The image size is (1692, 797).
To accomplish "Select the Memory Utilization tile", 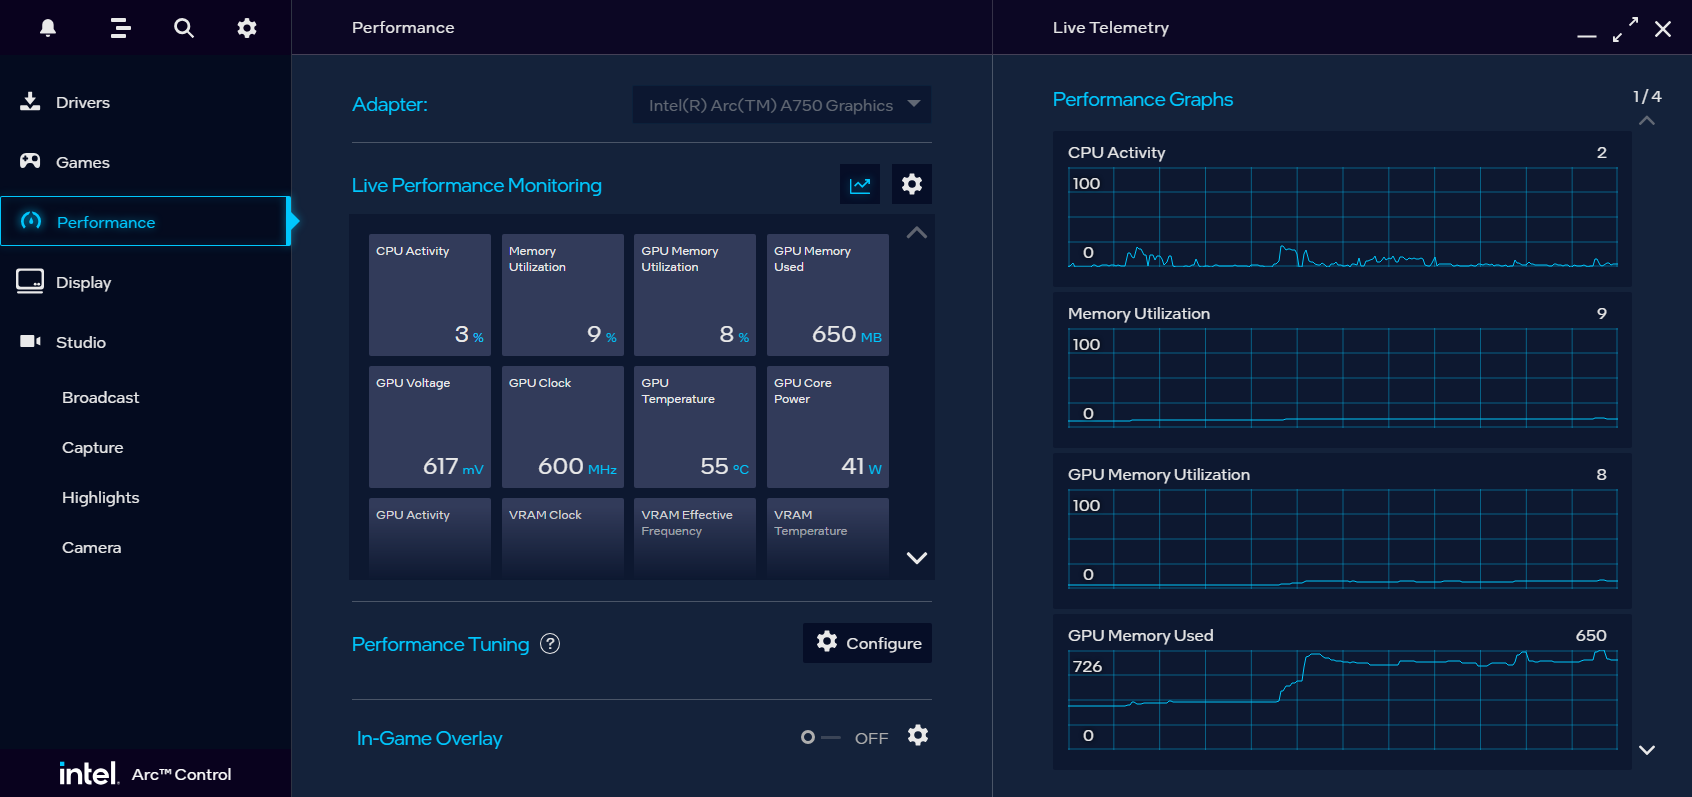I will point(563,295).
